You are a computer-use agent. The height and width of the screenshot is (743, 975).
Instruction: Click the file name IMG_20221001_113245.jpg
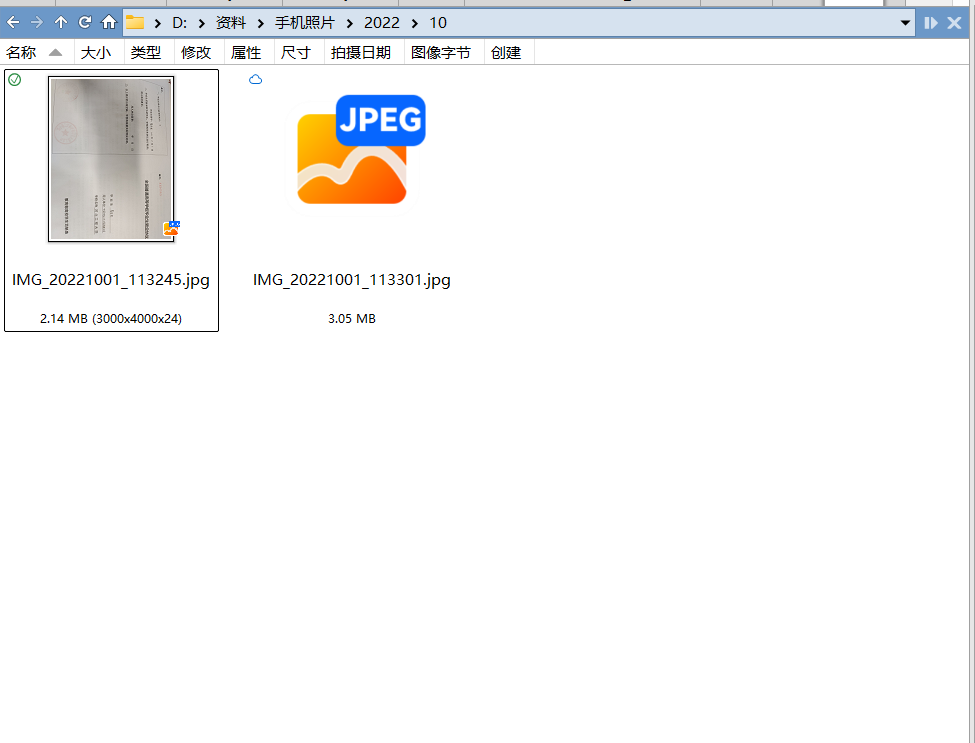click(111, 280)
